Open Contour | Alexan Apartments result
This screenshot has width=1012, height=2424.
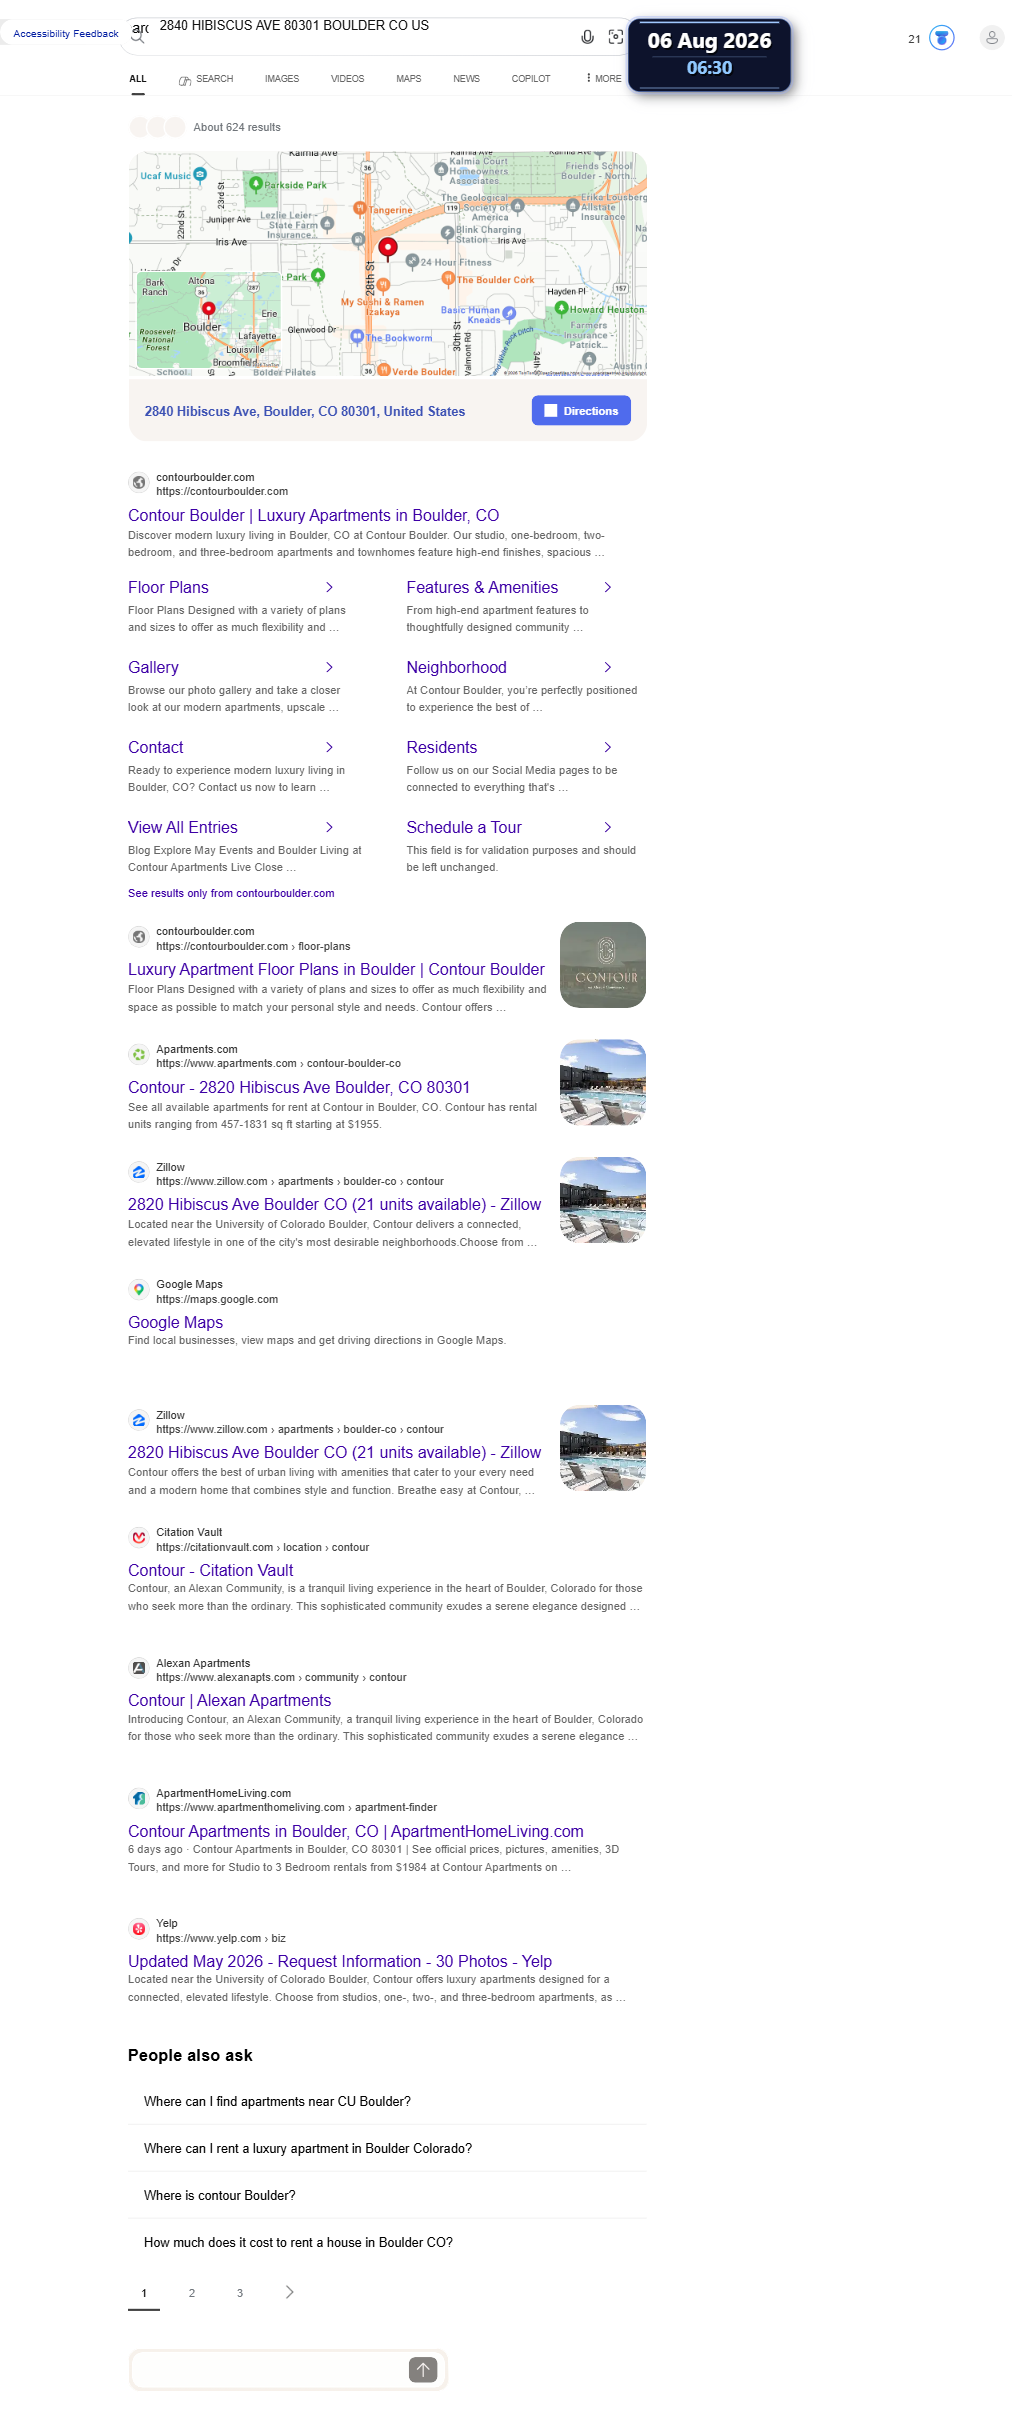(230, 1700)
